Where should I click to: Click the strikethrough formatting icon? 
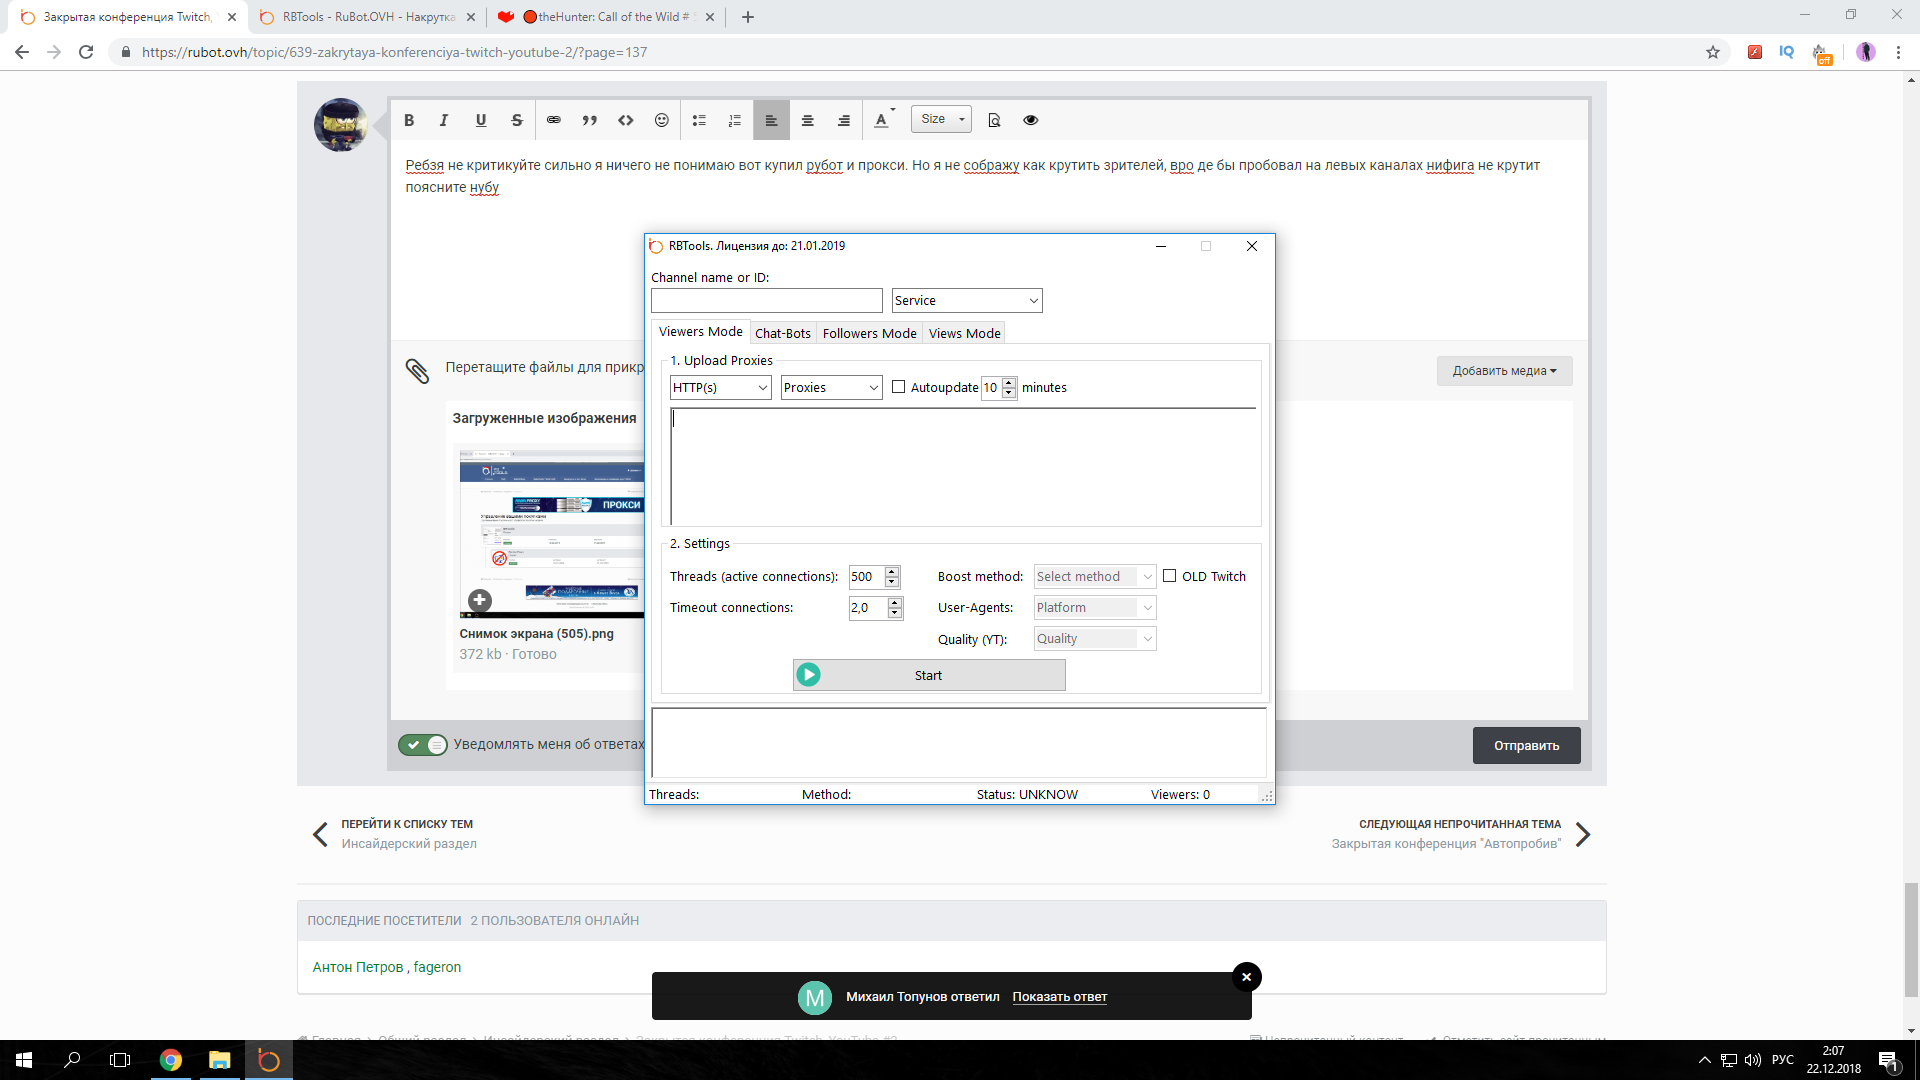point(517,120)
